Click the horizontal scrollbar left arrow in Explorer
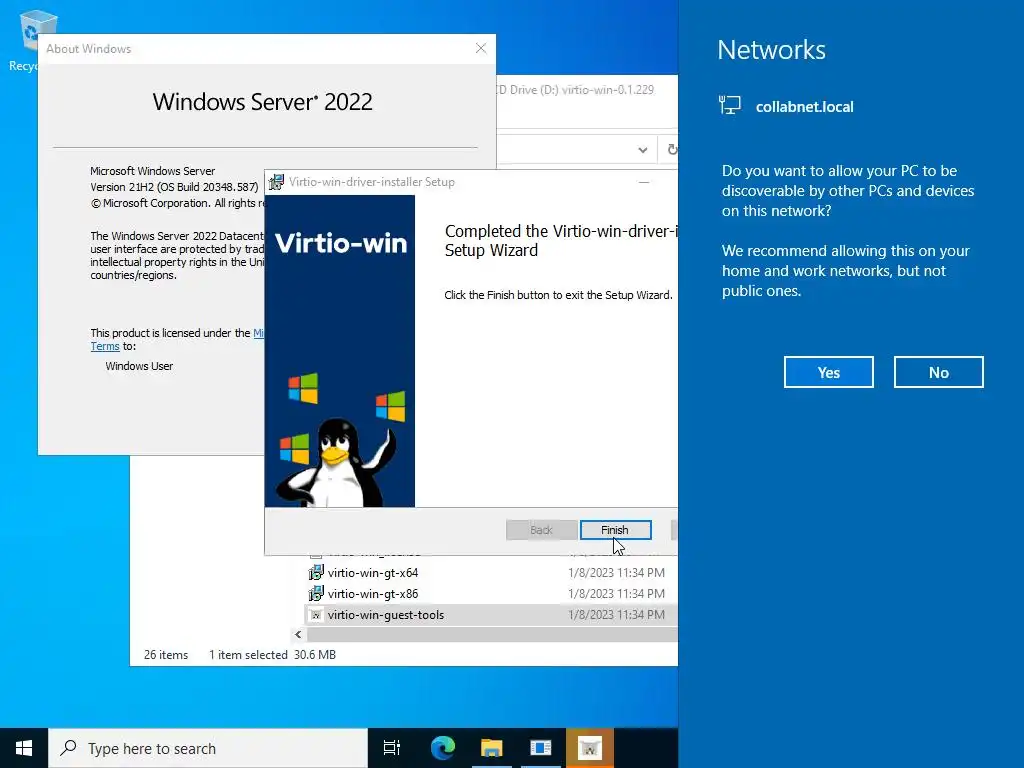The image size is (1024, 768). pos(298,634)
